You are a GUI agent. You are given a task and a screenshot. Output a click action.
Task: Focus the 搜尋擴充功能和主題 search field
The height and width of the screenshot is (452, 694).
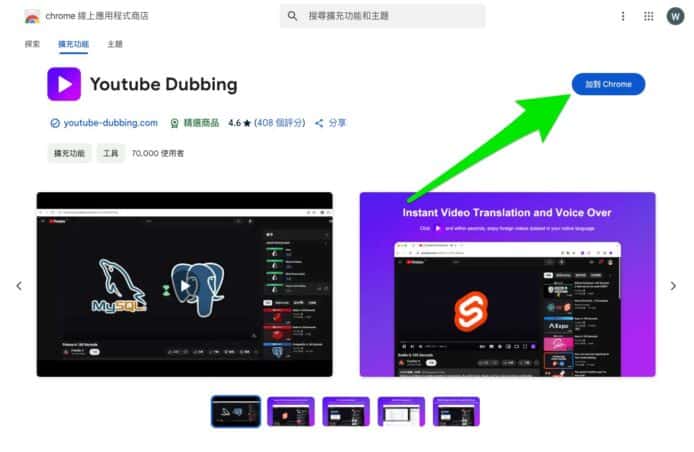point(390,16)
